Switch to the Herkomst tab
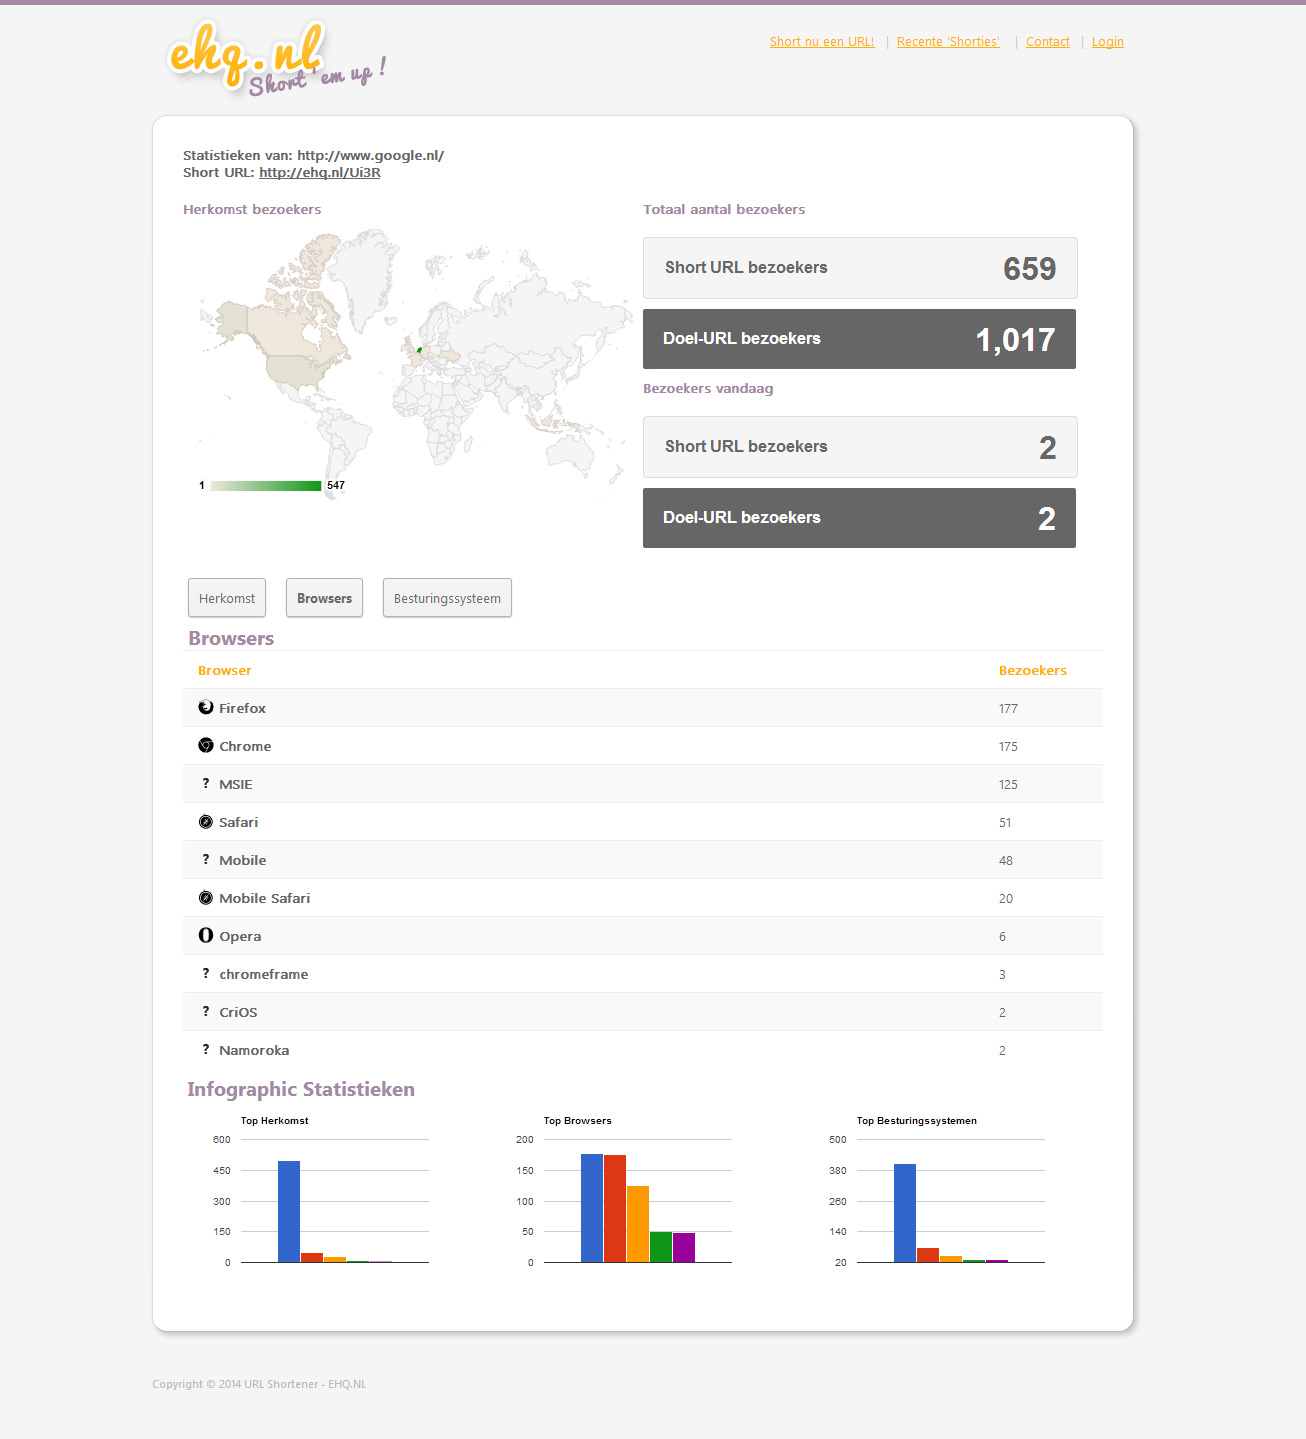1306x1439 pixels. pyautogui.click(x=227, y=598)
